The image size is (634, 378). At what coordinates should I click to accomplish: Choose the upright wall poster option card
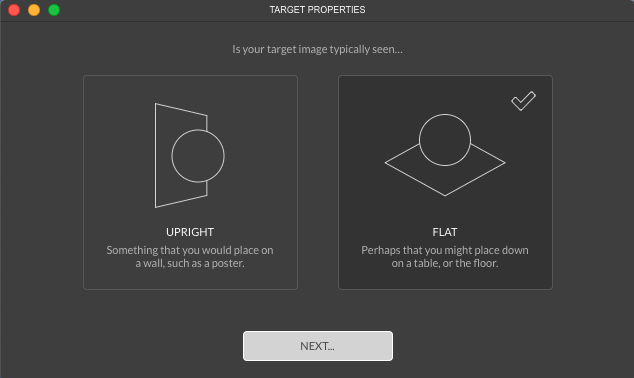coord(190,182)
